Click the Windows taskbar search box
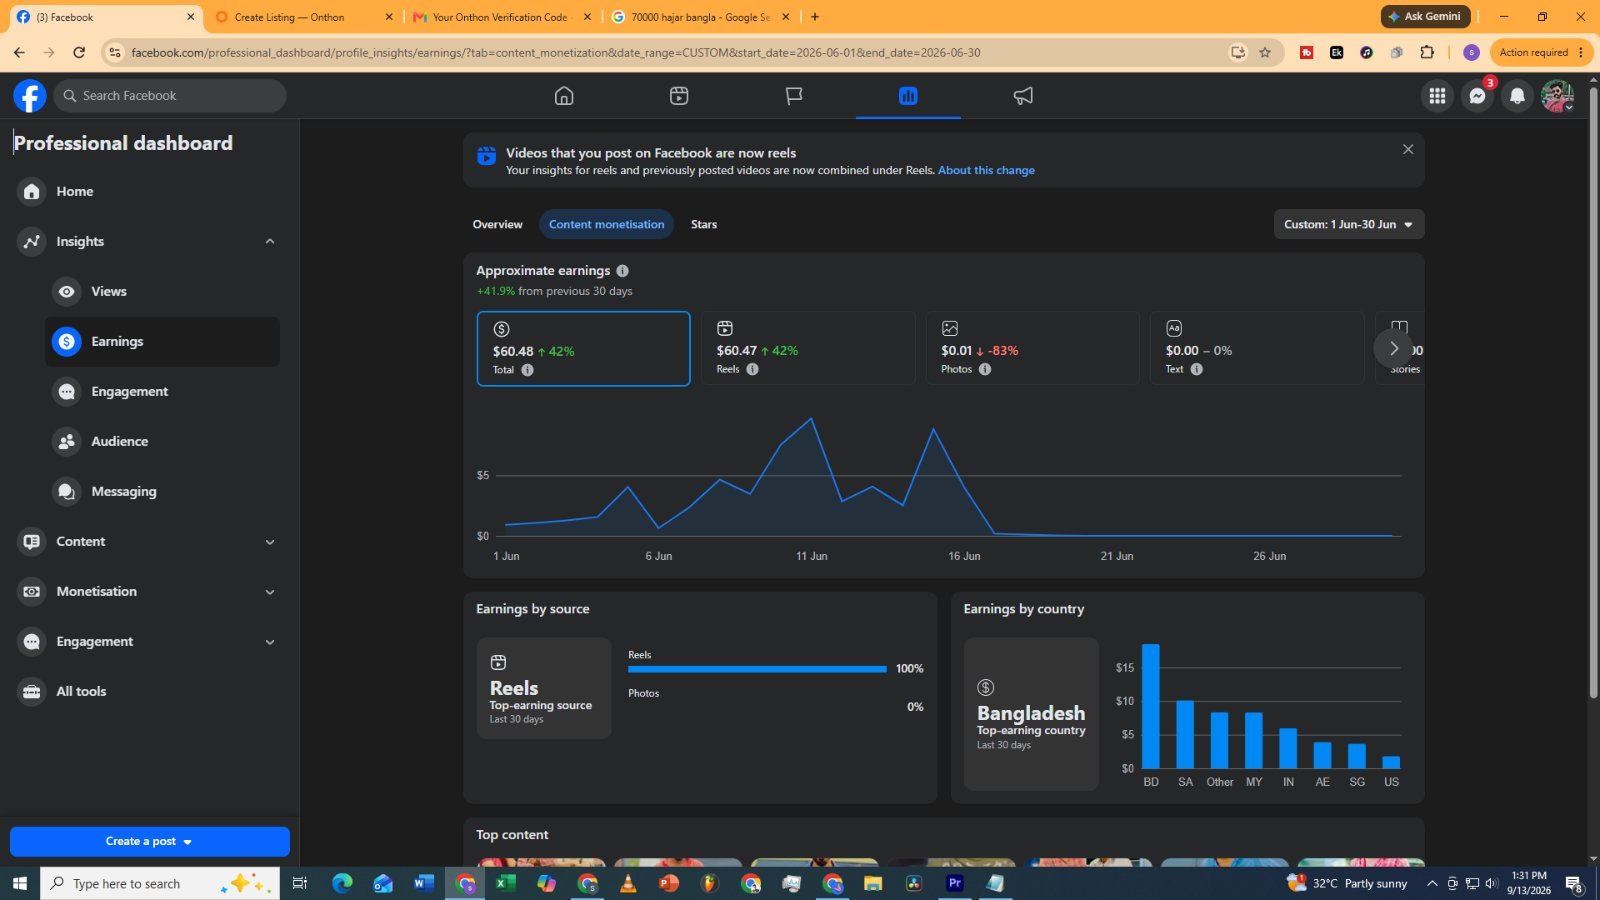This screenshot has height=900, width=1600. point(160,883)
